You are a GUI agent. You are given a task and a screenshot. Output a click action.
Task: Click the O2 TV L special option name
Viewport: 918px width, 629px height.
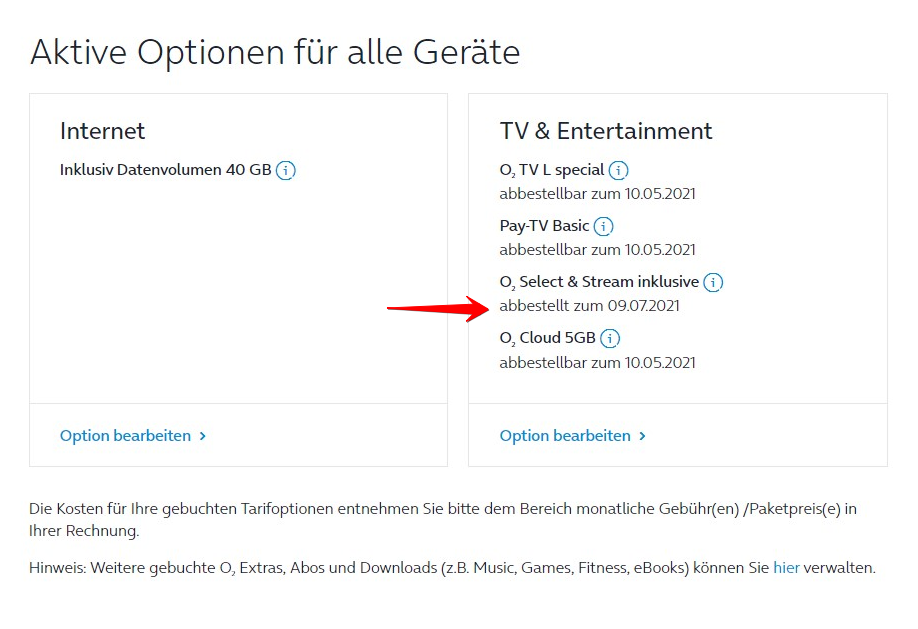(552, 170)
